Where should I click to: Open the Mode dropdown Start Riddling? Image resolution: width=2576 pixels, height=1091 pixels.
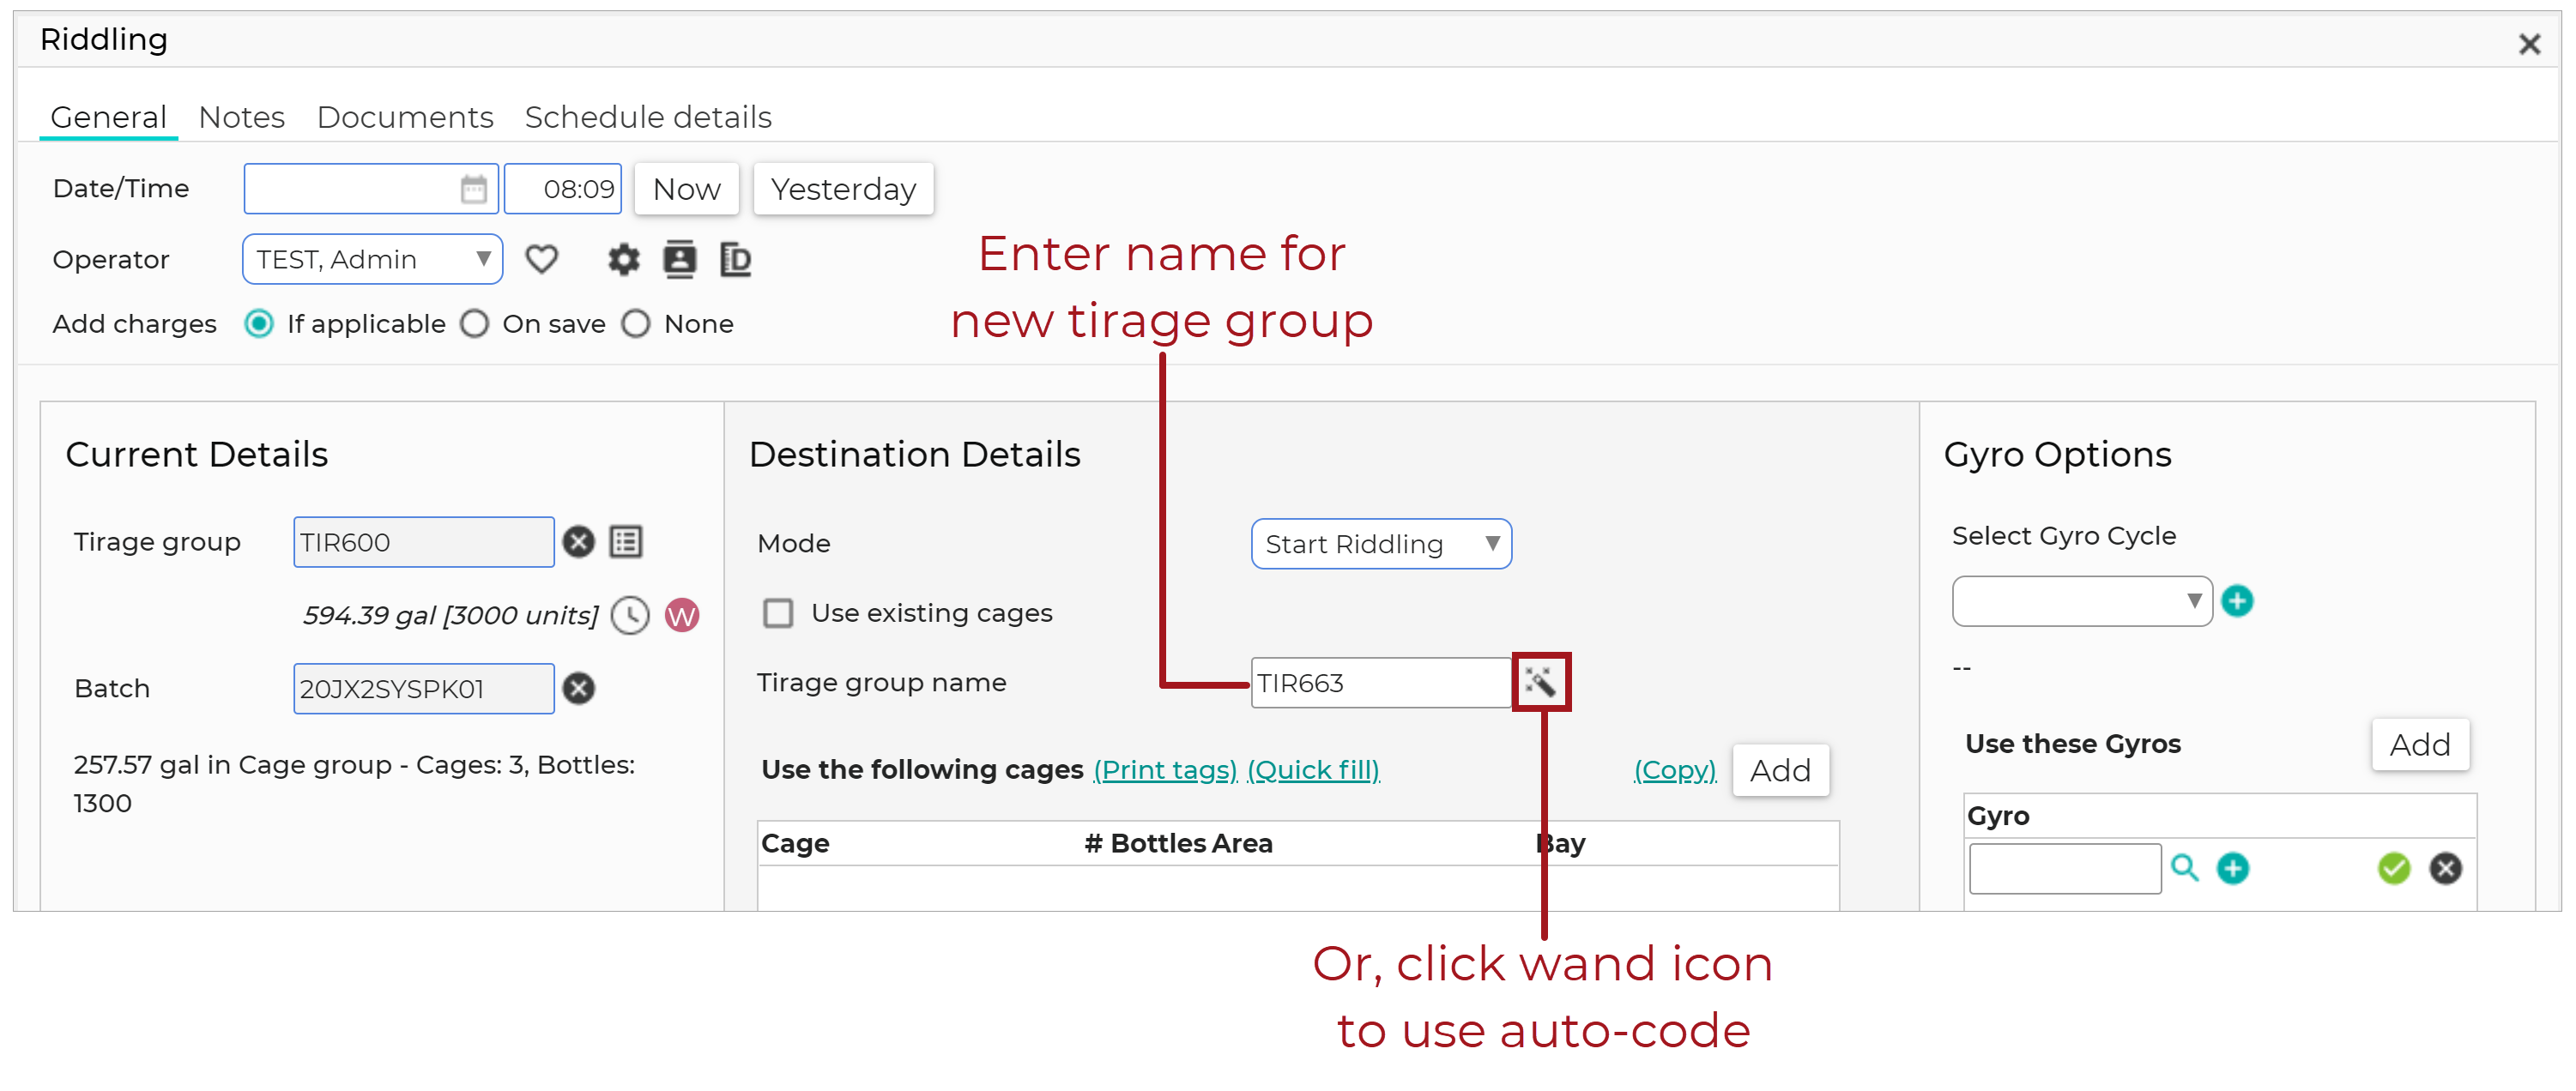click(1381, 544)
